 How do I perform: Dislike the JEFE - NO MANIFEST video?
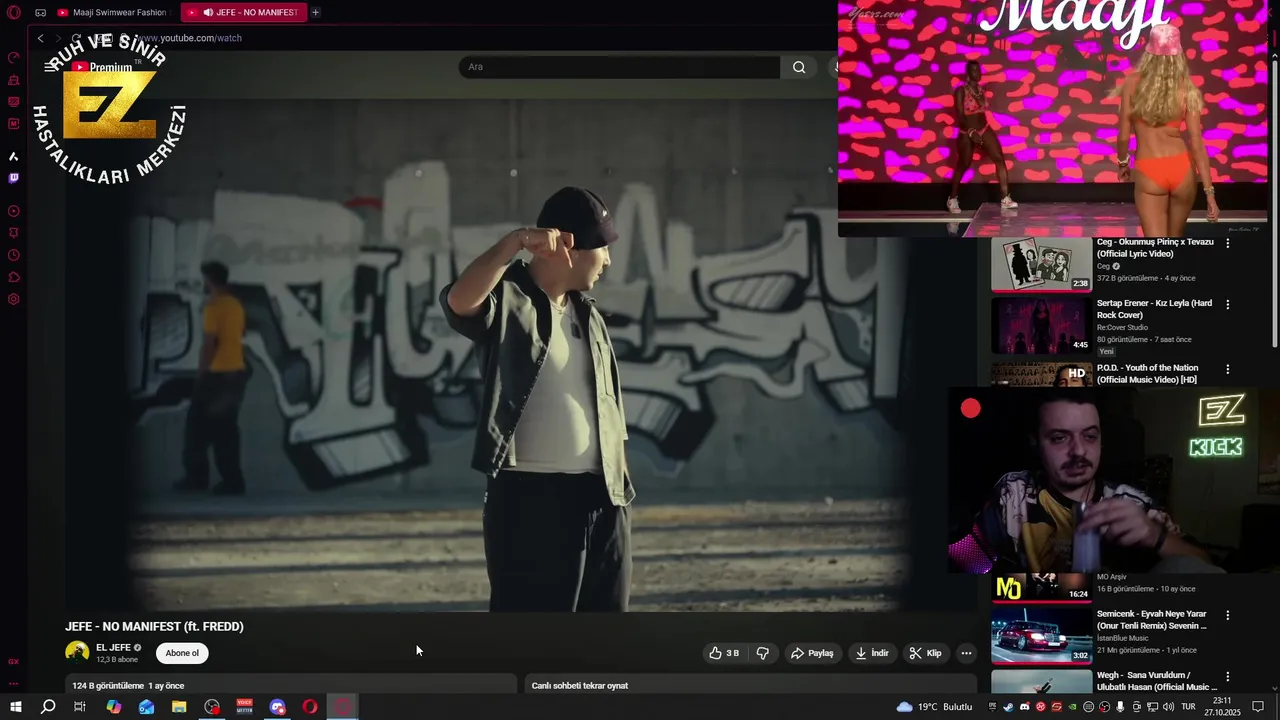click(762, 653)
